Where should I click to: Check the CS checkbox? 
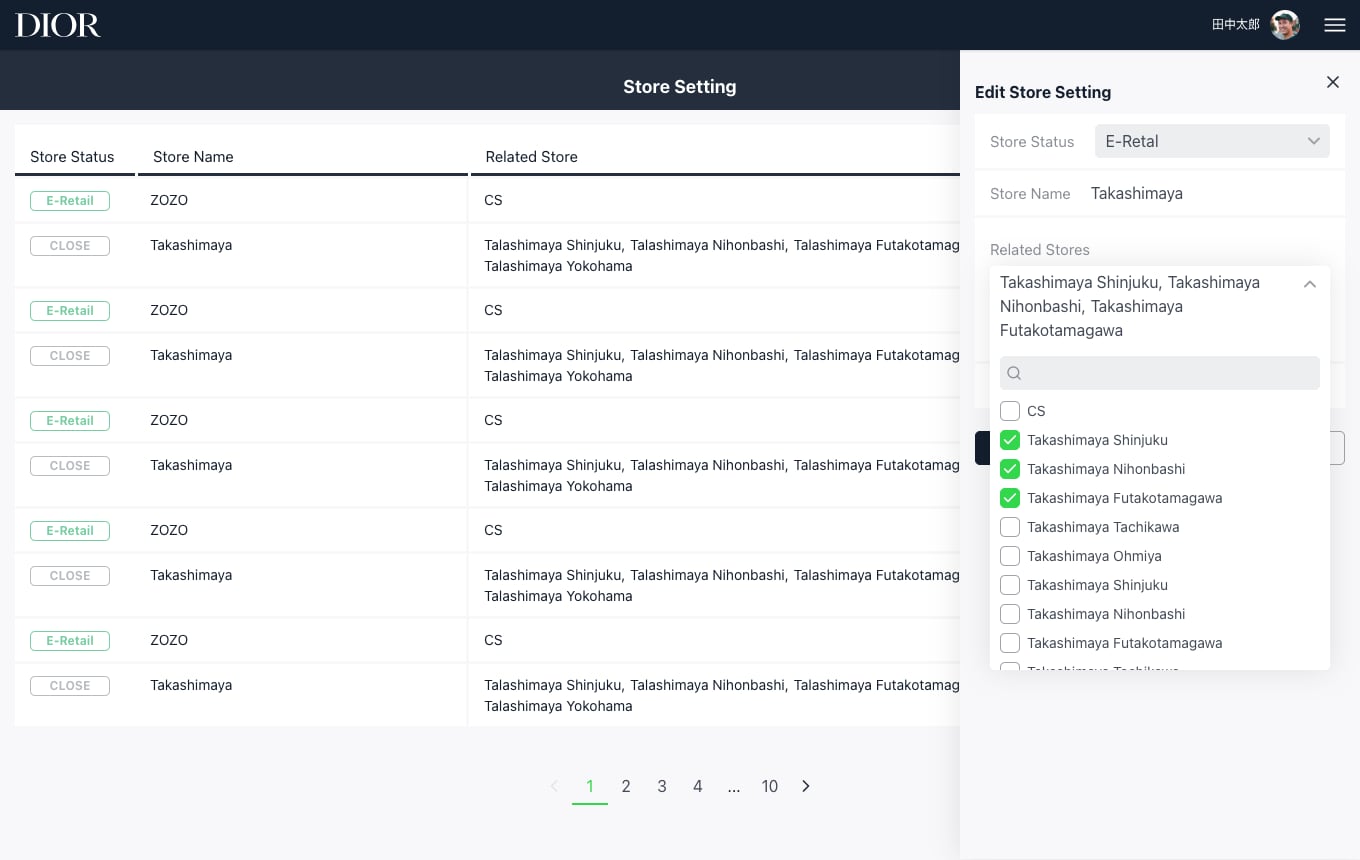tap(1010, 411)
